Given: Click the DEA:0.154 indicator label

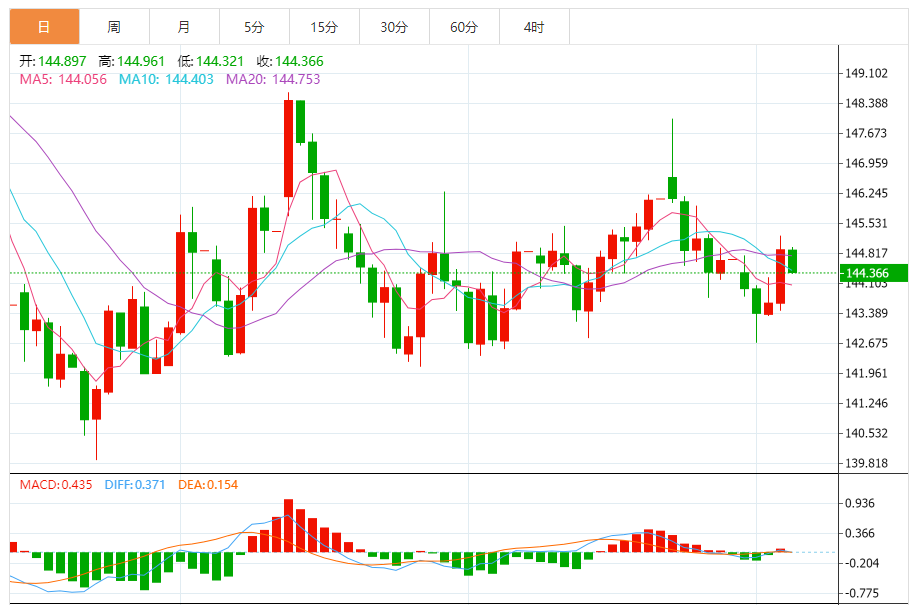Looking at the screenshot, I should pyautogui.click(x=208, y=484).
